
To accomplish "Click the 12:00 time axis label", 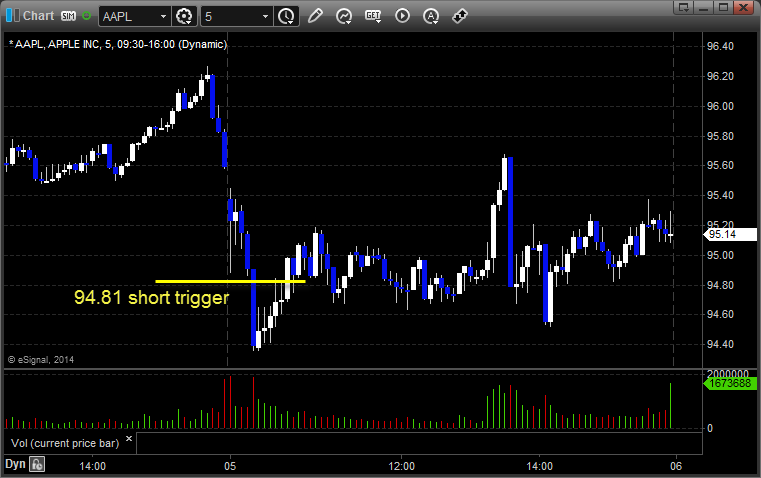I will pos(401,466).
